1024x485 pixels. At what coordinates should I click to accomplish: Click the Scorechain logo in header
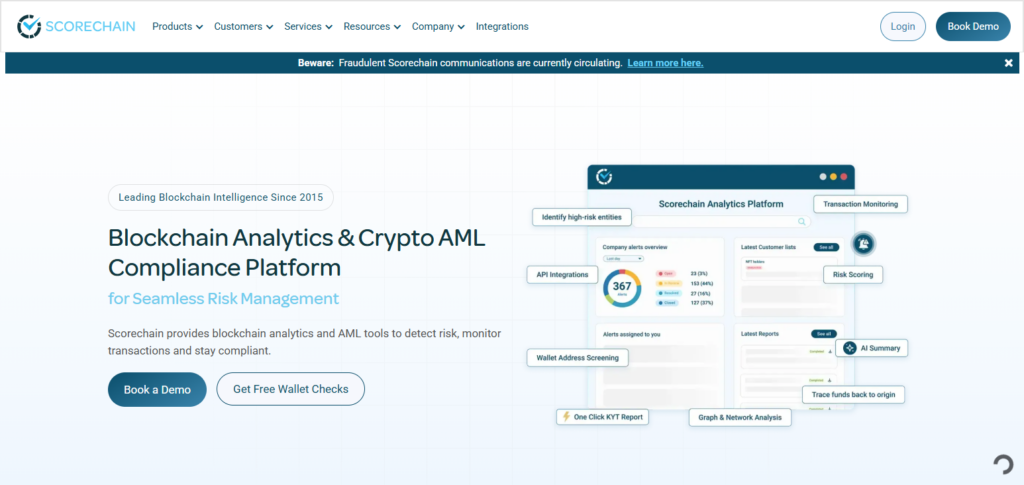pyautogui.click(x=76, y=27)
